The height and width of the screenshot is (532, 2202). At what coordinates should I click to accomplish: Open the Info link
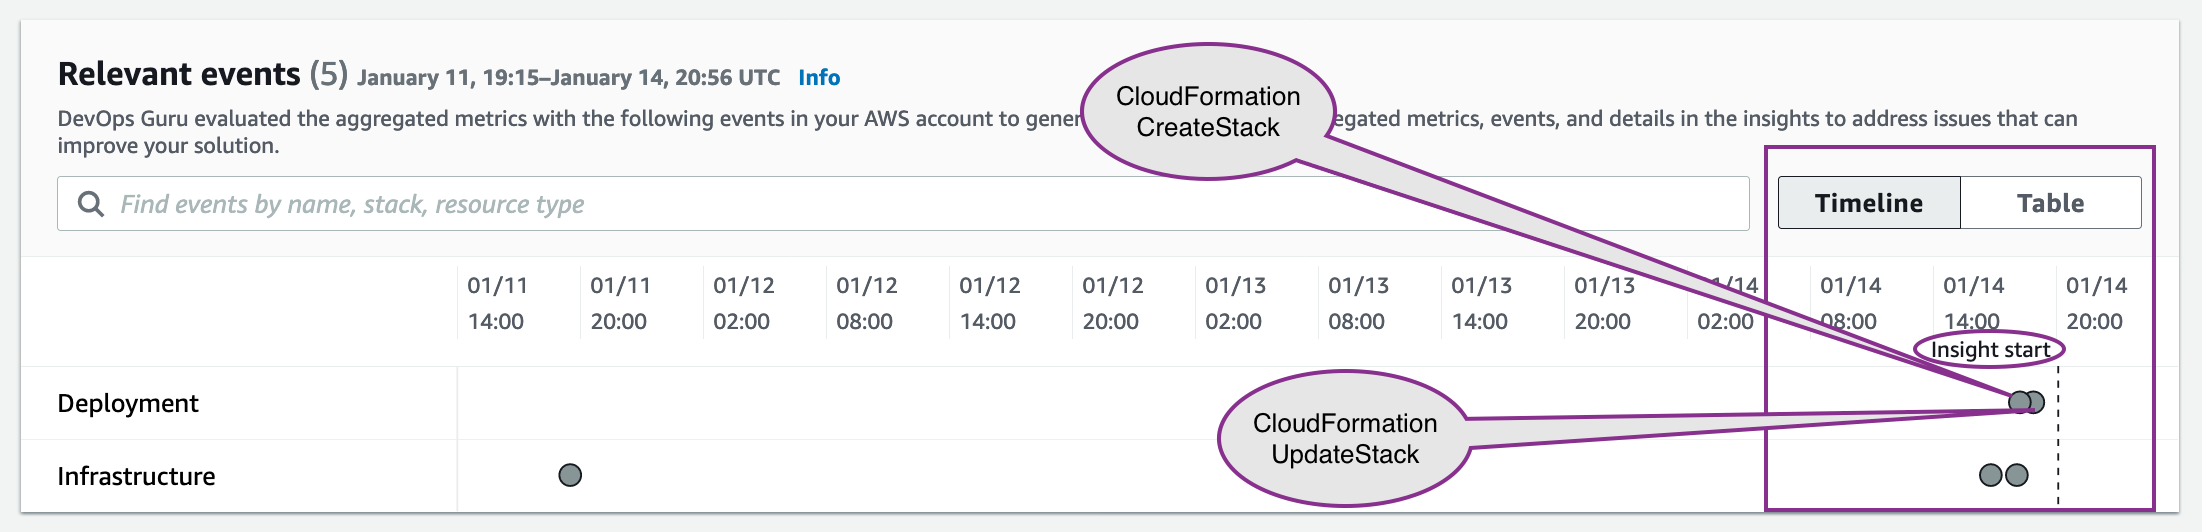(819, 78)
